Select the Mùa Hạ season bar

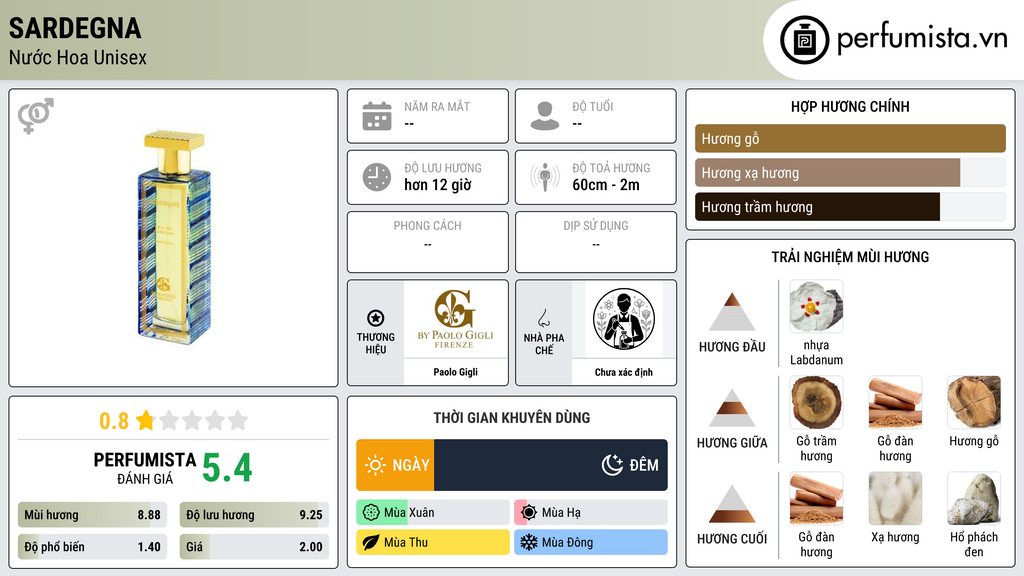pos(590,513)
